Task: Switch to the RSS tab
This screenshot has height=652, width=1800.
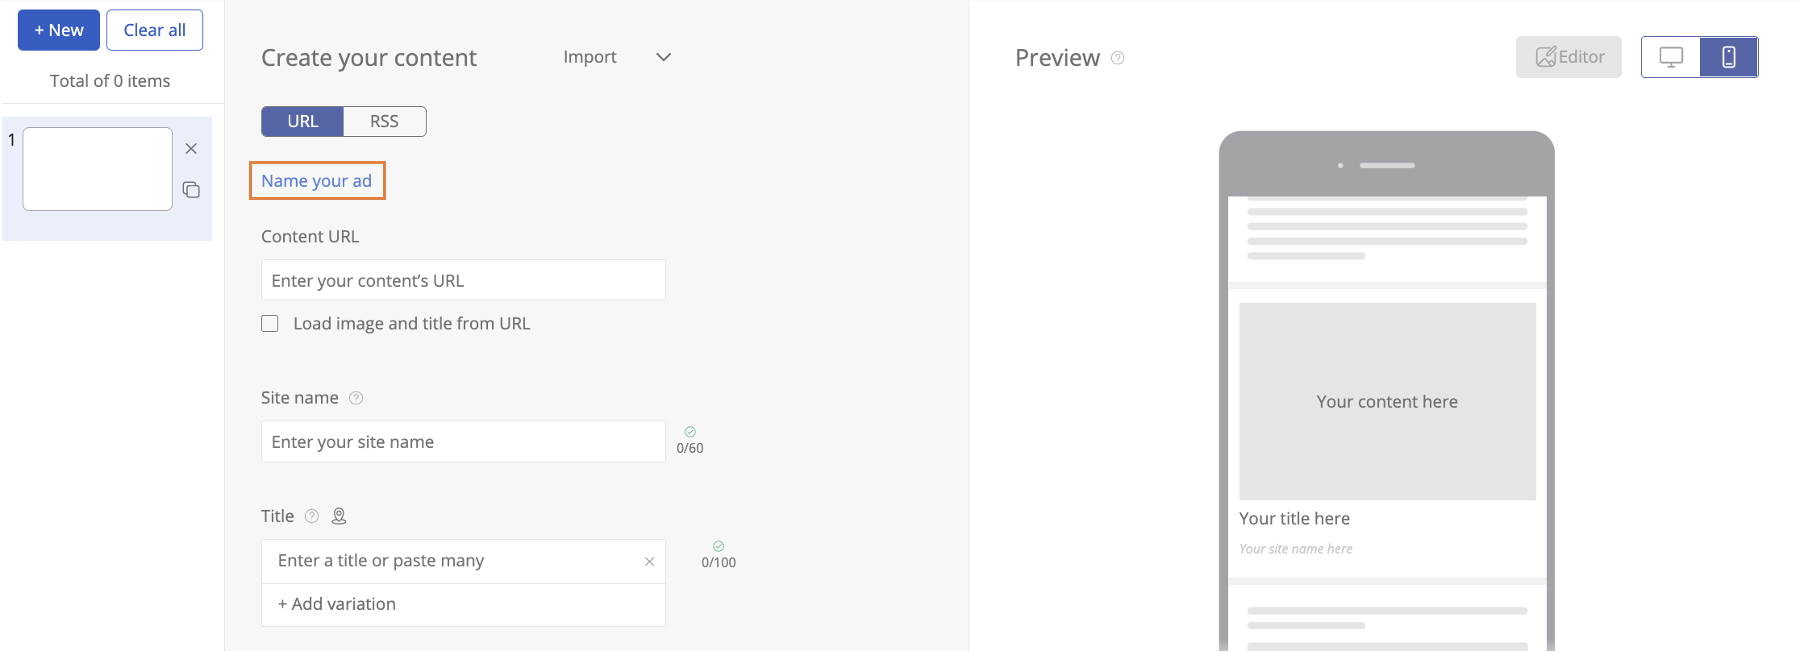Action: click(384, 121)
